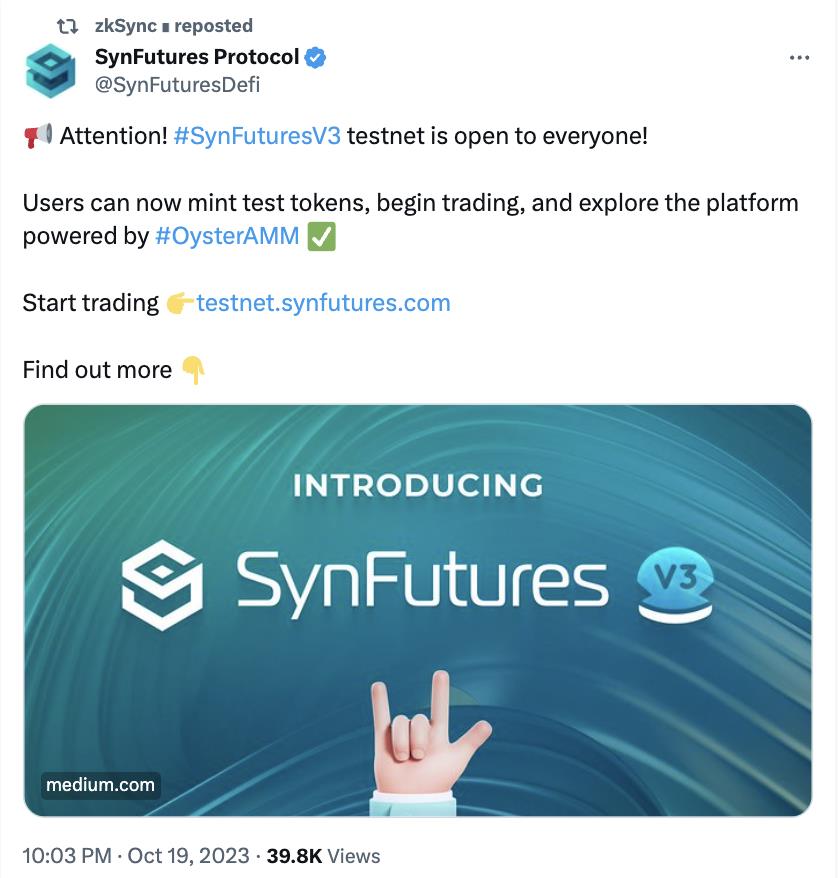The image size is (838, 878).
Task: Open the #SynFuturesV3 hashtag
Action: point(257,136)
